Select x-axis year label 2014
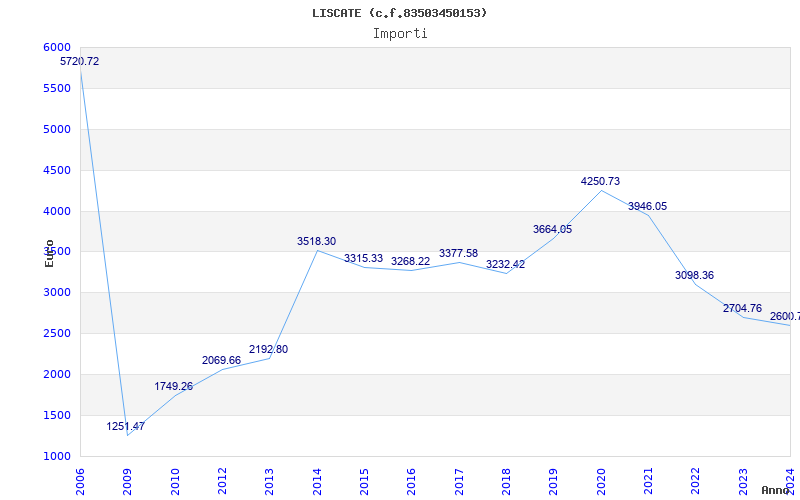The width and height of the screenshot is (800, 500). click(317, 481)
